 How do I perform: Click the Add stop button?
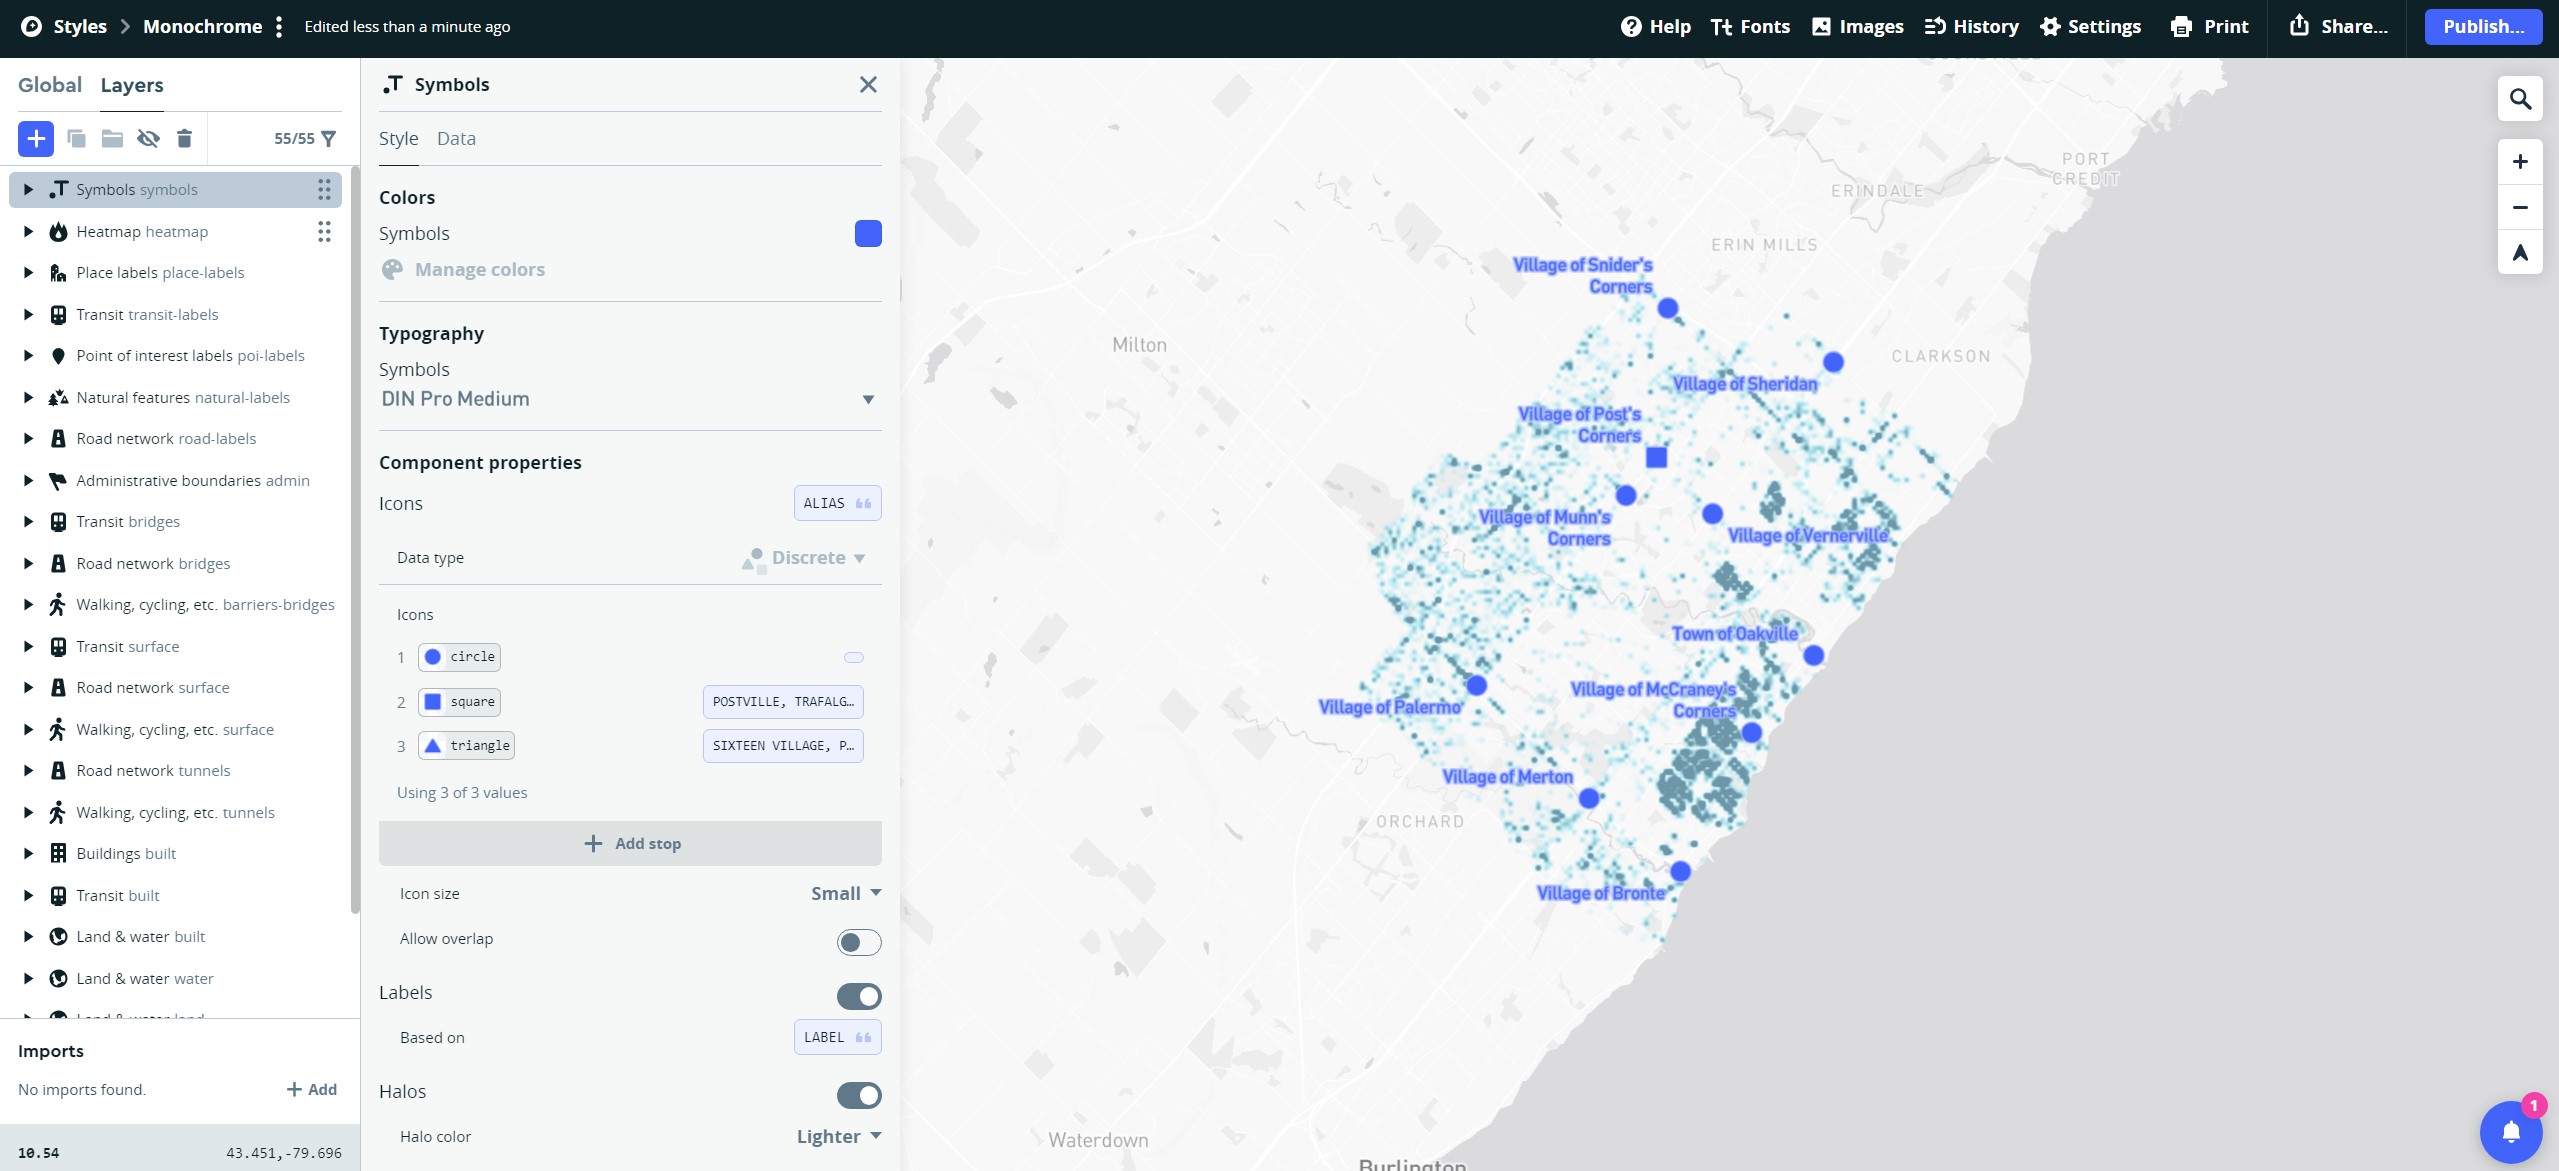click(630, 843)
